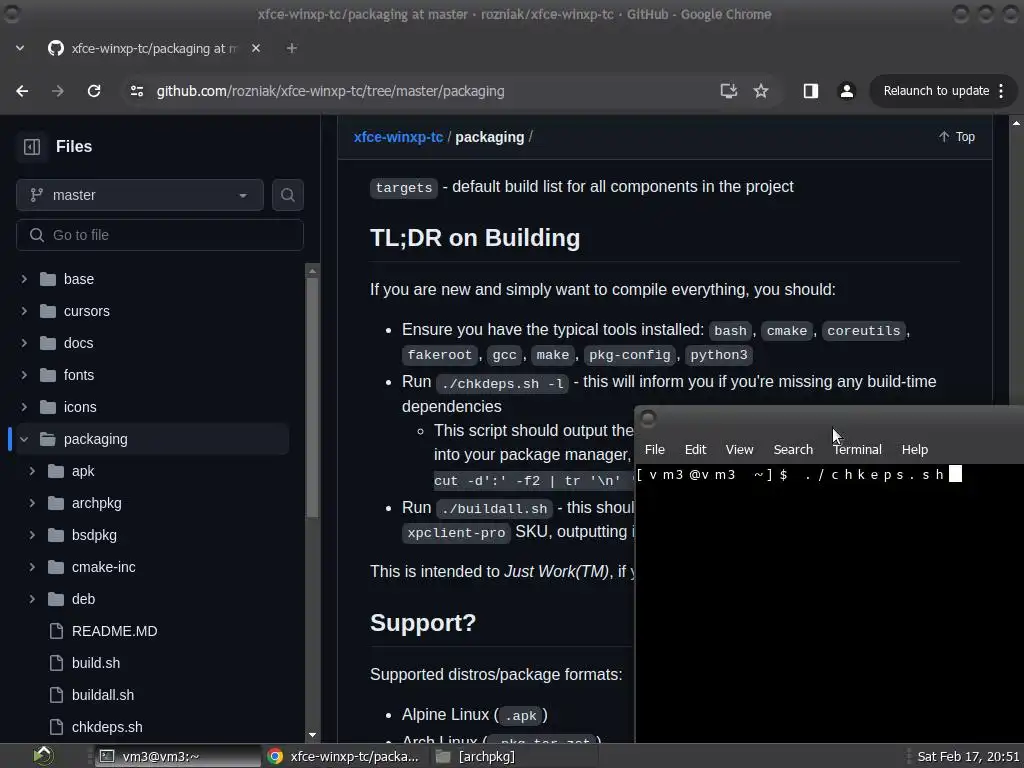
Task: Open terminal File menu
Action: (654, 449)
